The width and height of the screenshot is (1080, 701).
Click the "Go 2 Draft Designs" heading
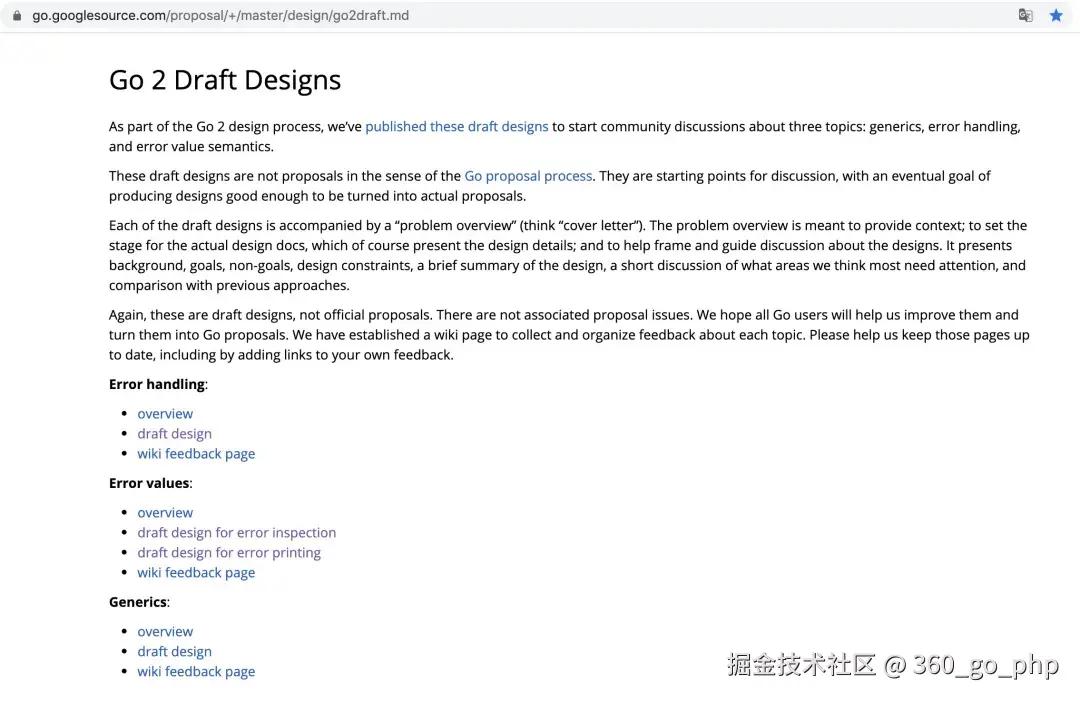[225, 81]
